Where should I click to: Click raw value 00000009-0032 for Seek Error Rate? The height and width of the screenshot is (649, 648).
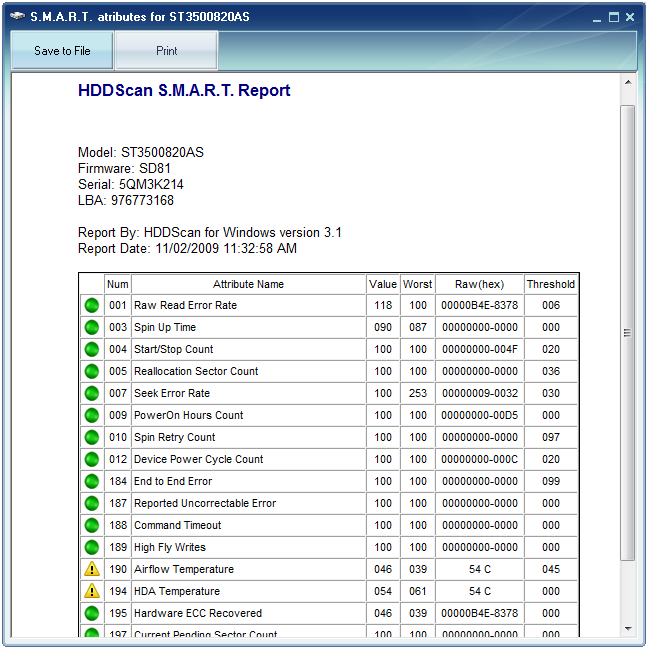tap(480, 393)
